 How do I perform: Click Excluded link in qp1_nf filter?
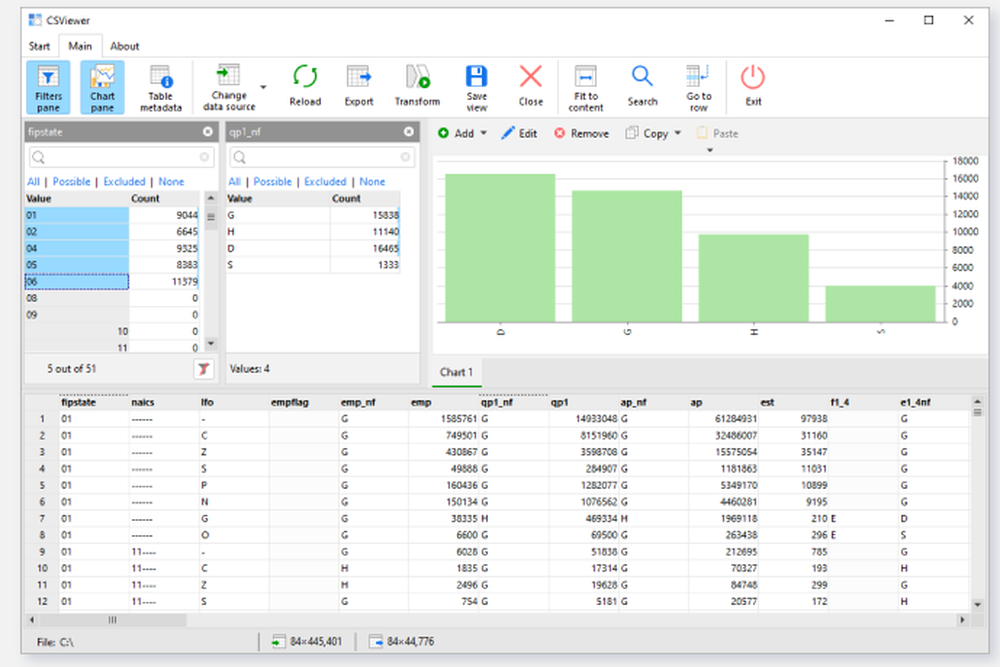pos(325,182)
